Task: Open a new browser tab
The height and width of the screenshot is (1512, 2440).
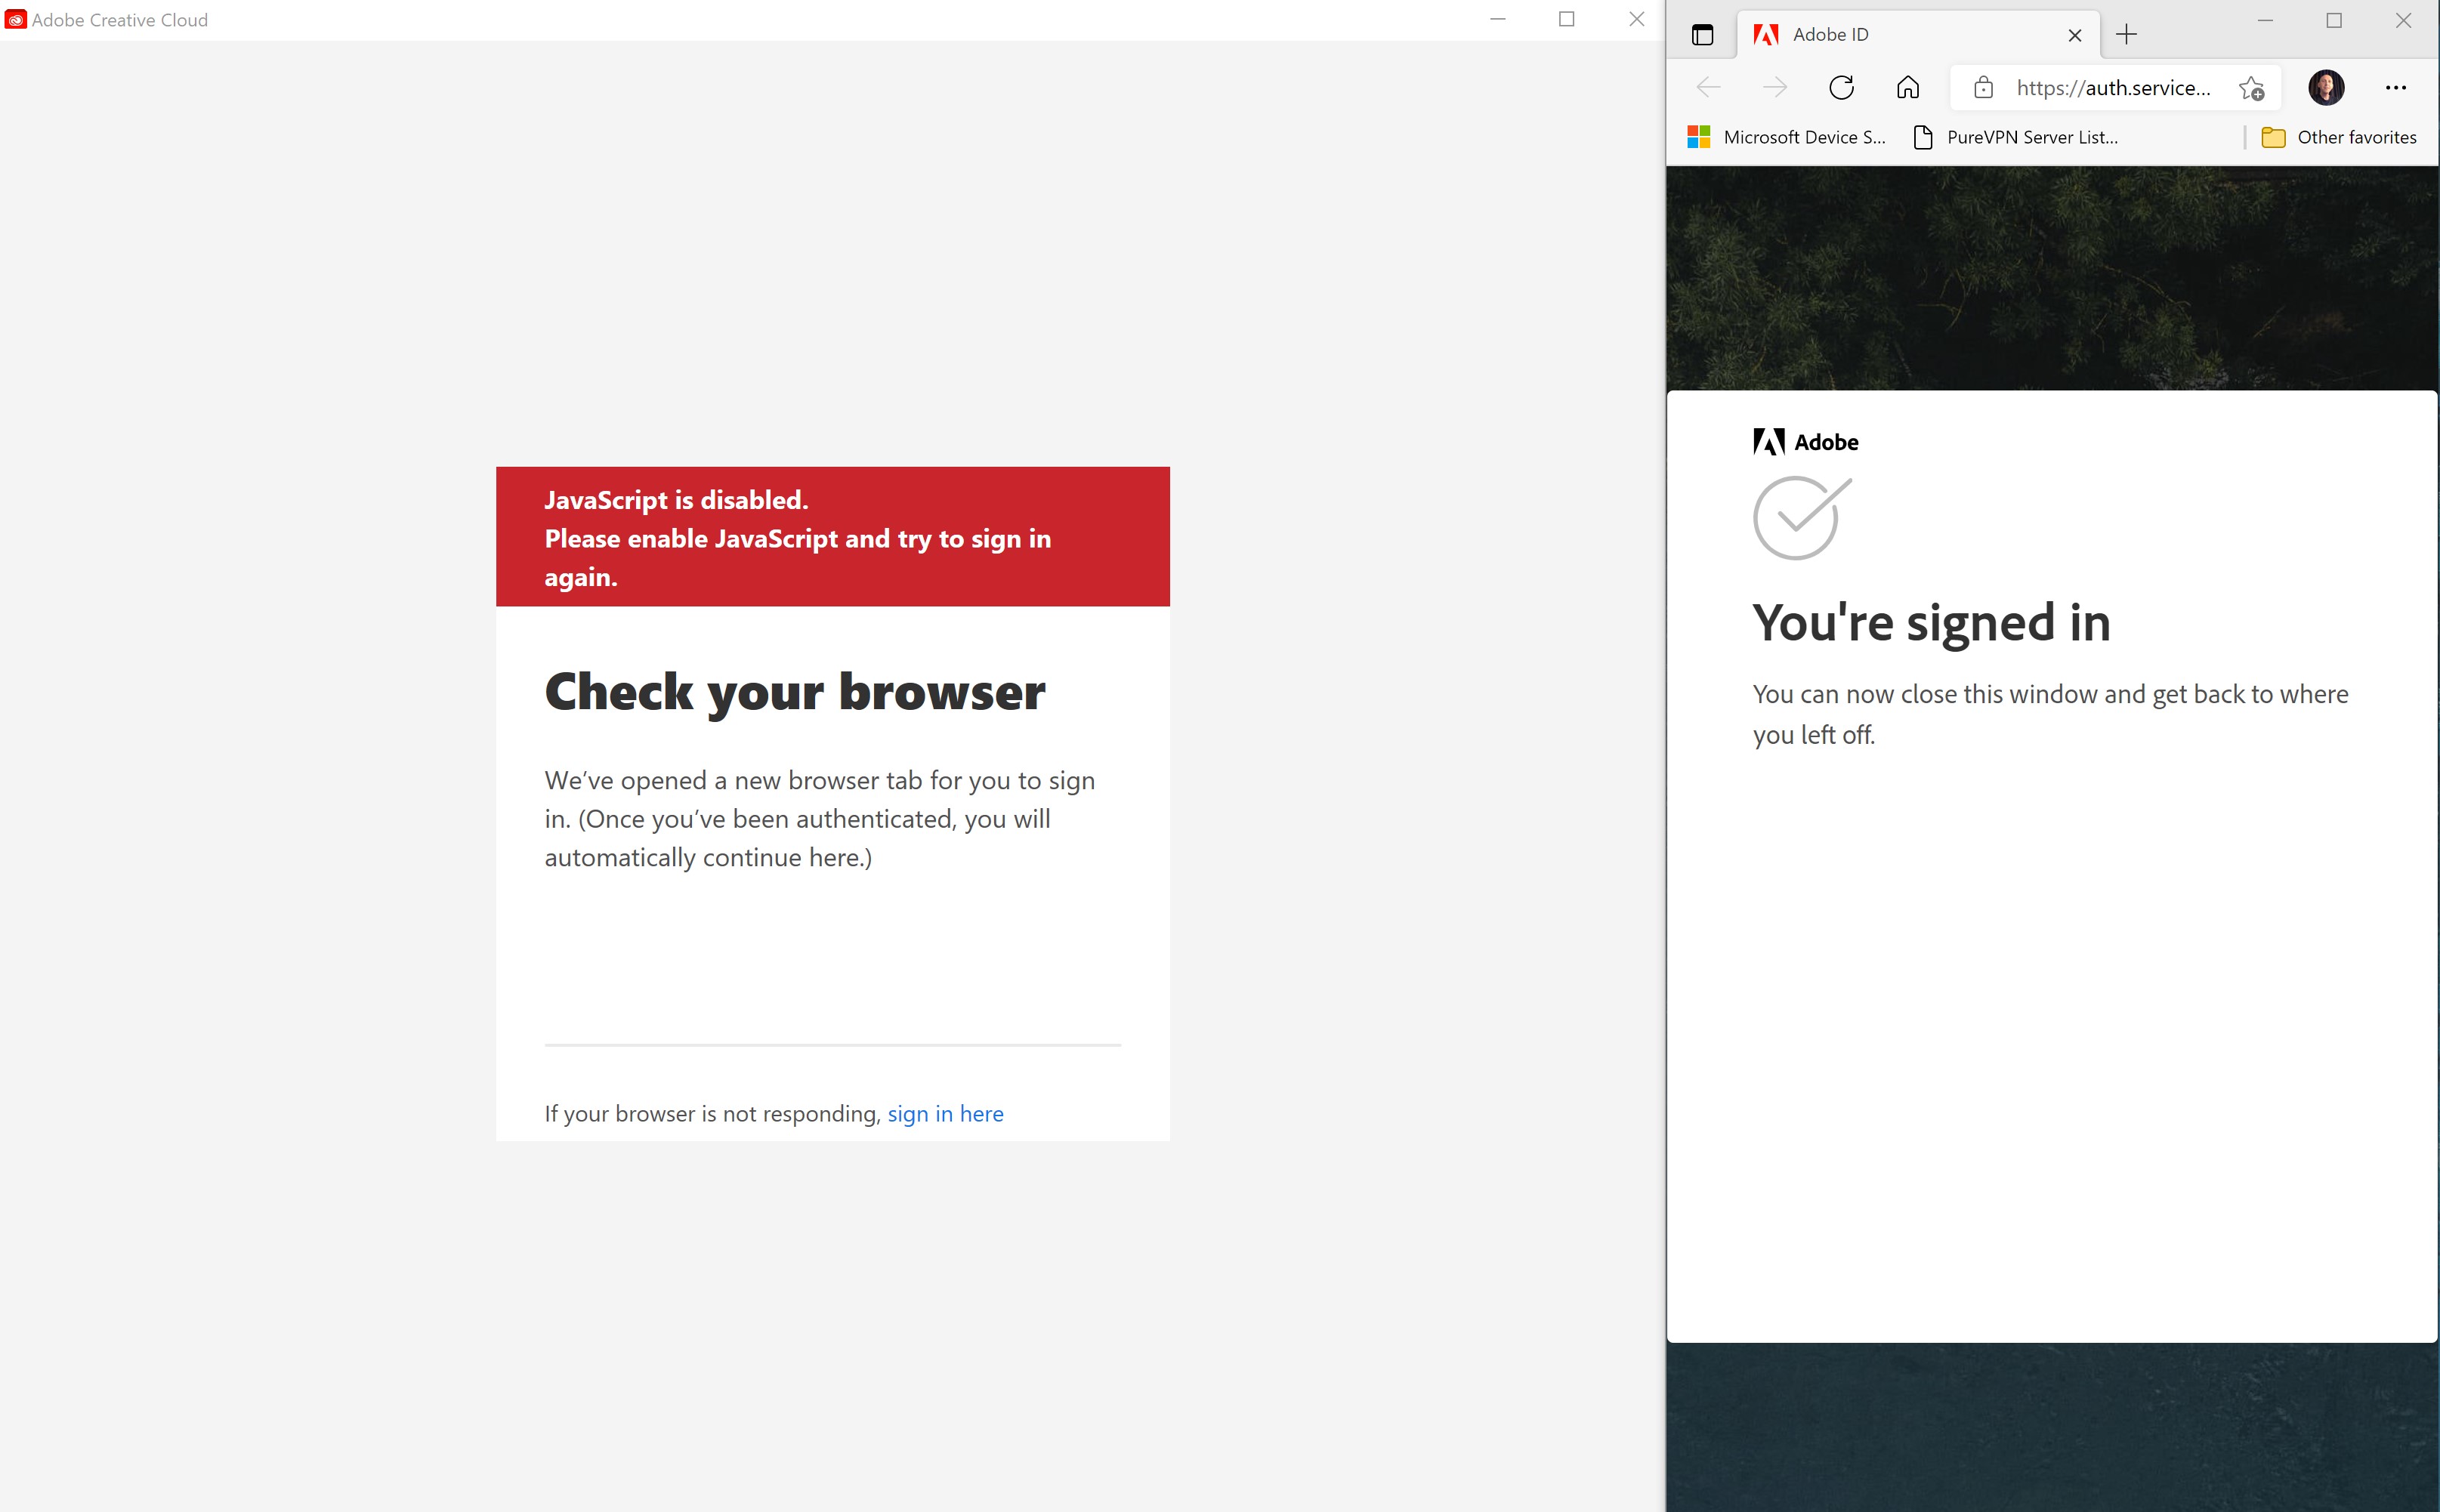Action: [x=2126, y=35]
